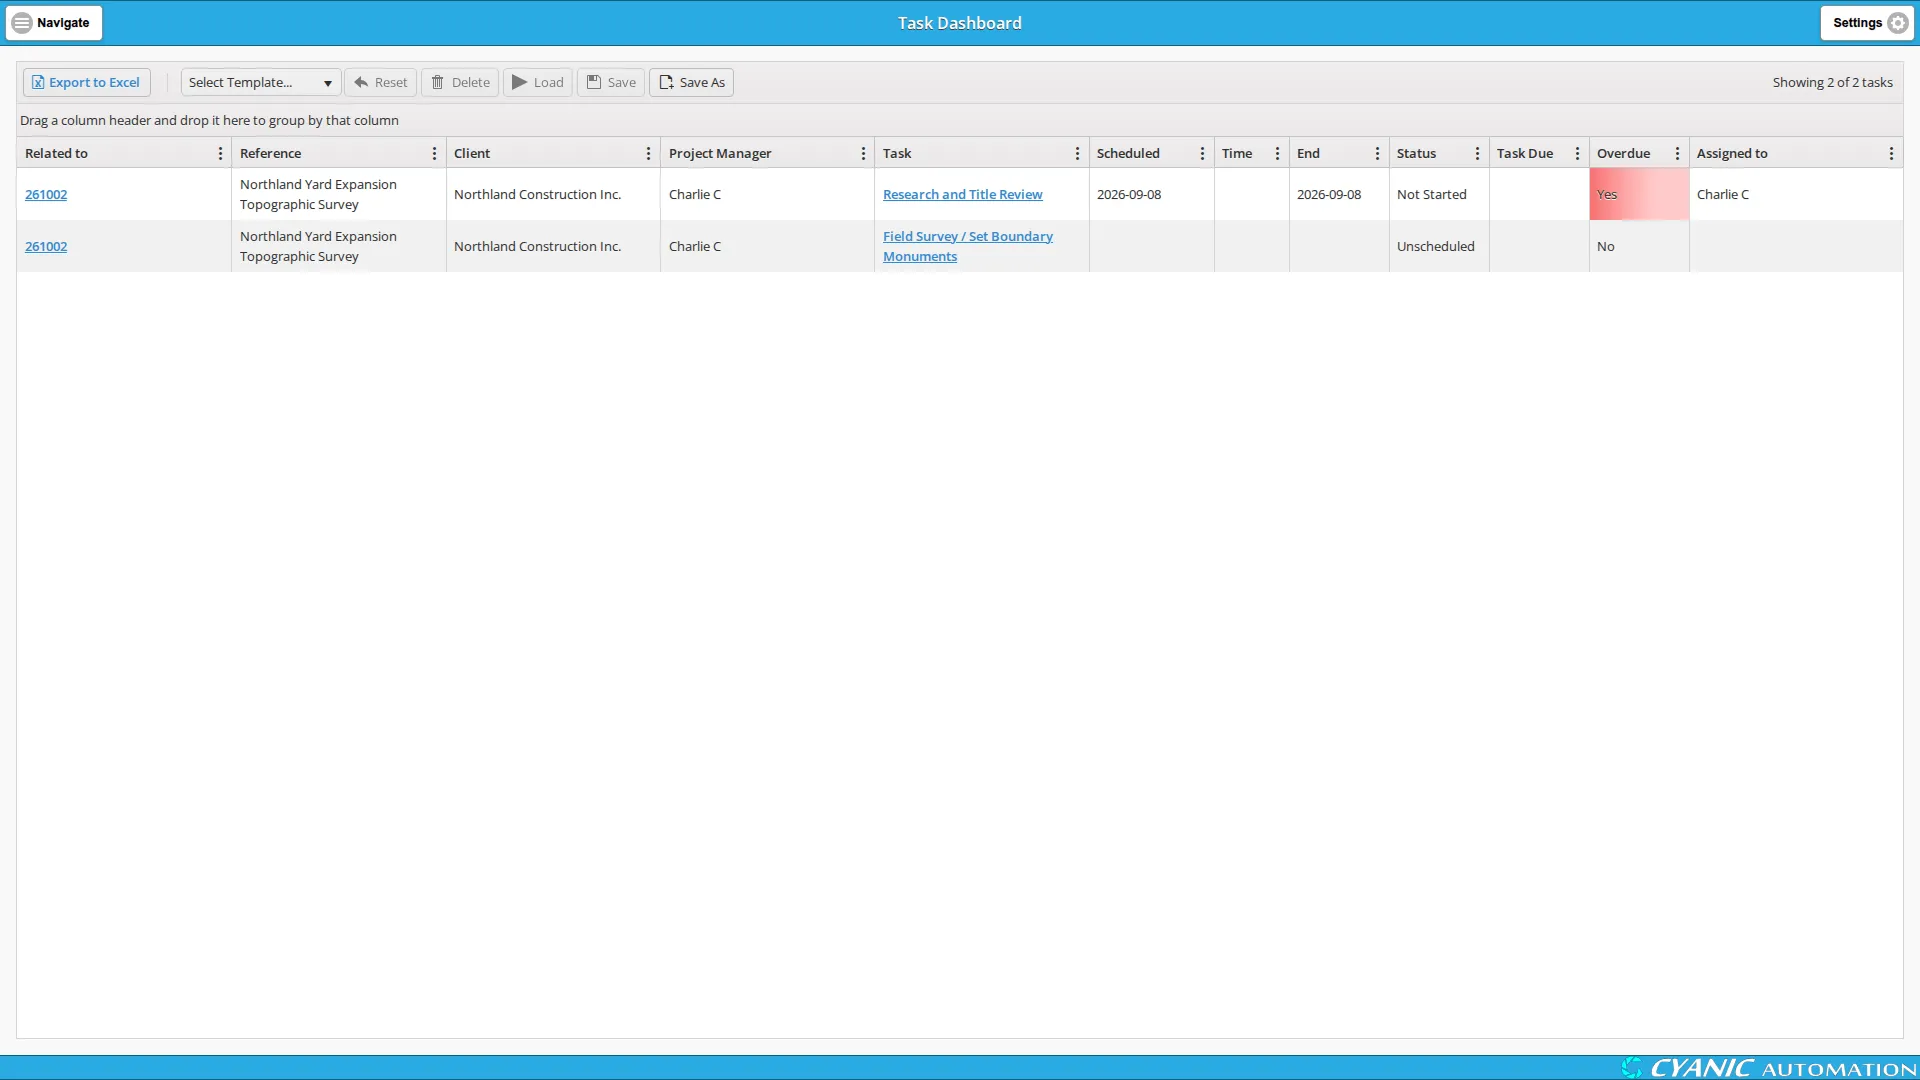Screen dimensions: 1920x1080
Task: Sort by the Client column header
Action: tap(472, 153)
